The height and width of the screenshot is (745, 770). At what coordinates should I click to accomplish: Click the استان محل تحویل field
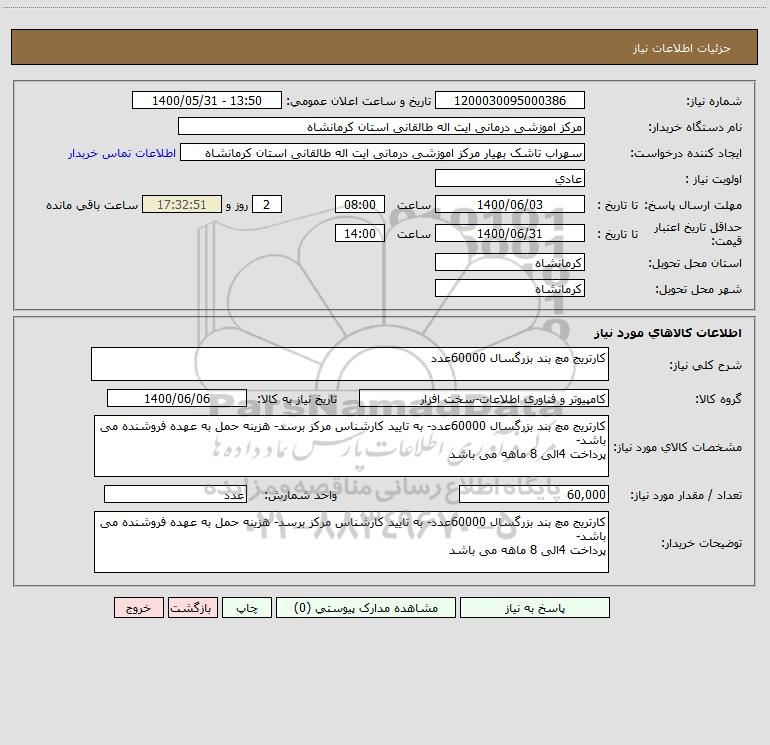tap(510, 262)
